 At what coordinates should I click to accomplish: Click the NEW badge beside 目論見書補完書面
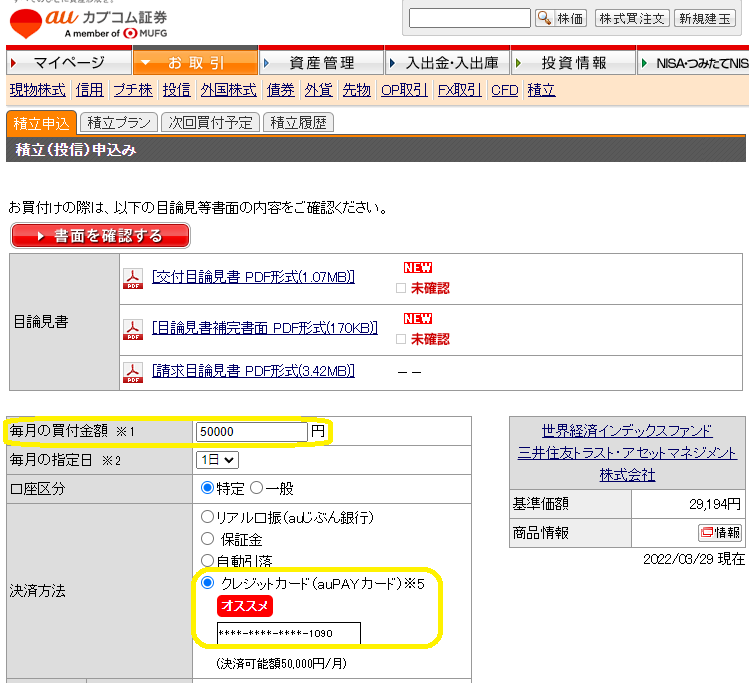click(x=417, y=319)
